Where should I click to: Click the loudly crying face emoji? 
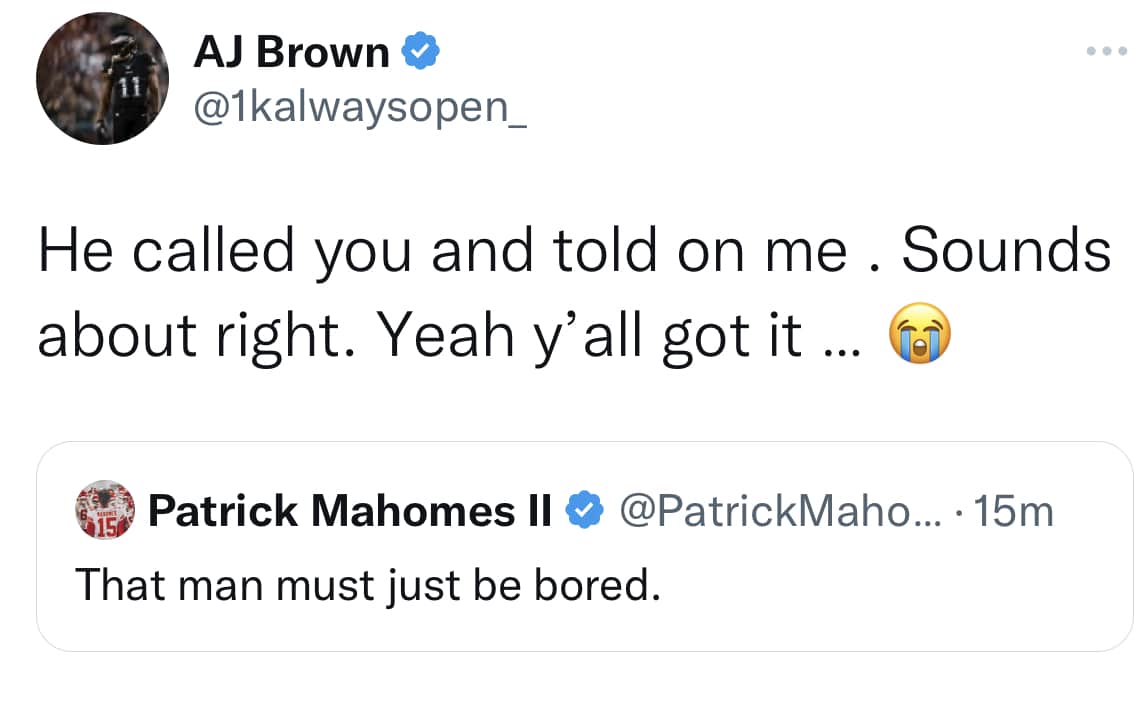(x=920, y=337)
